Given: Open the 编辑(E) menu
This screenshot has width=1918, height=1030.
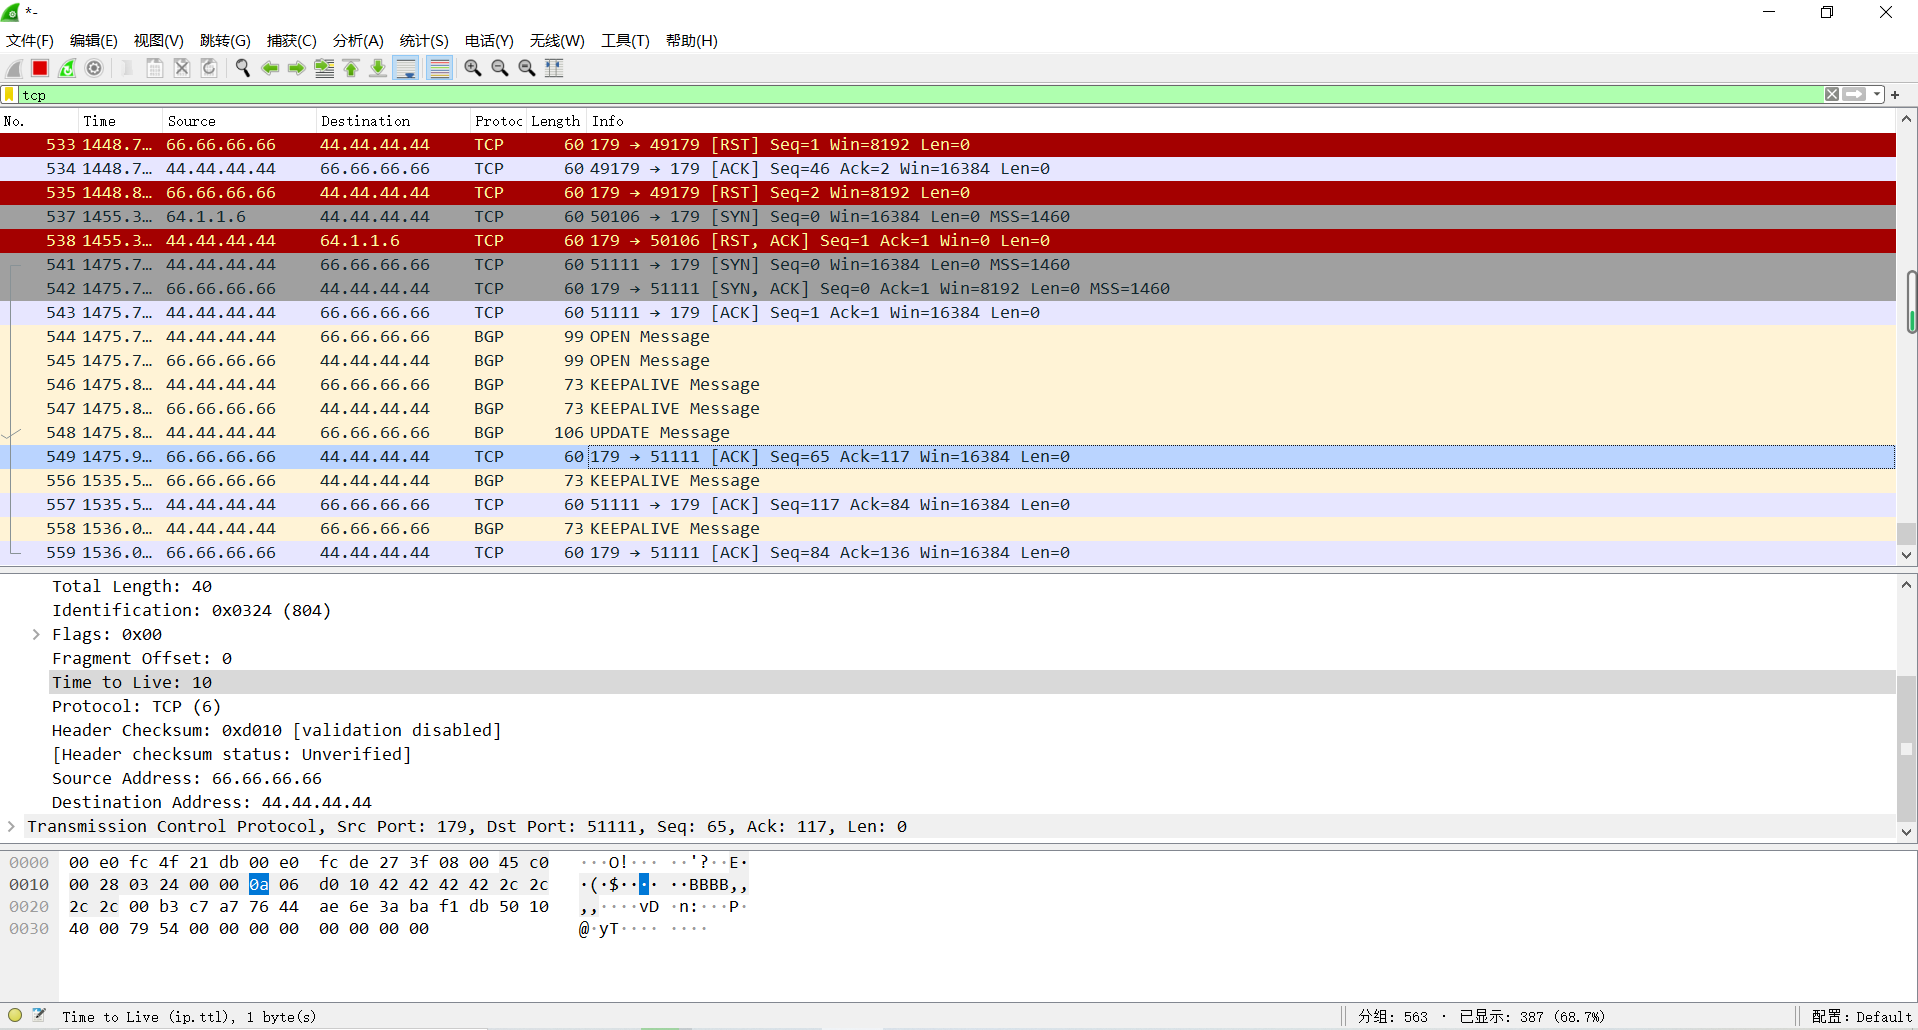Looking at the screenshot, I should click(94, 41).
